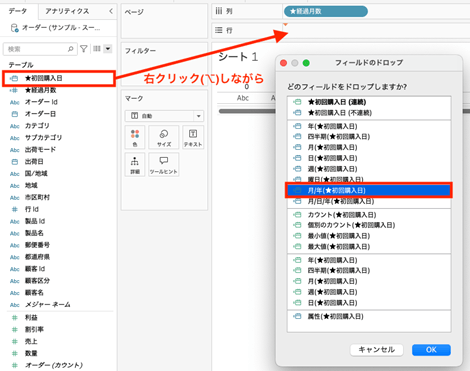
Task: Select the highlighted 月/年(★初回購入日) option
Action: 368,190
